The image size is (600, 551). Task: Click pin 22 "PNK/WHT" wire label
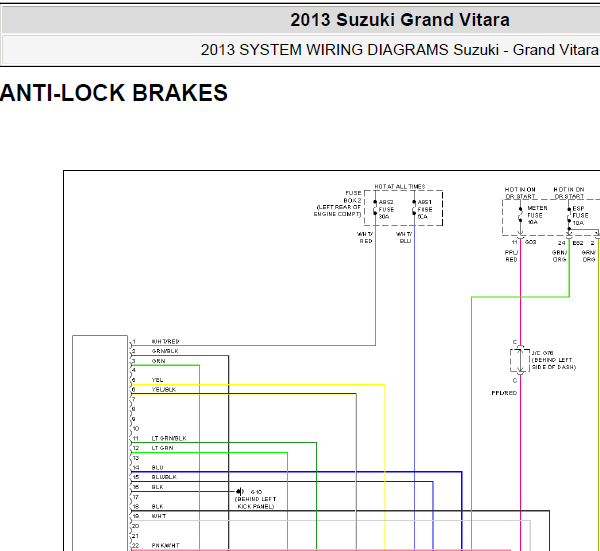(x=165, y=545)
